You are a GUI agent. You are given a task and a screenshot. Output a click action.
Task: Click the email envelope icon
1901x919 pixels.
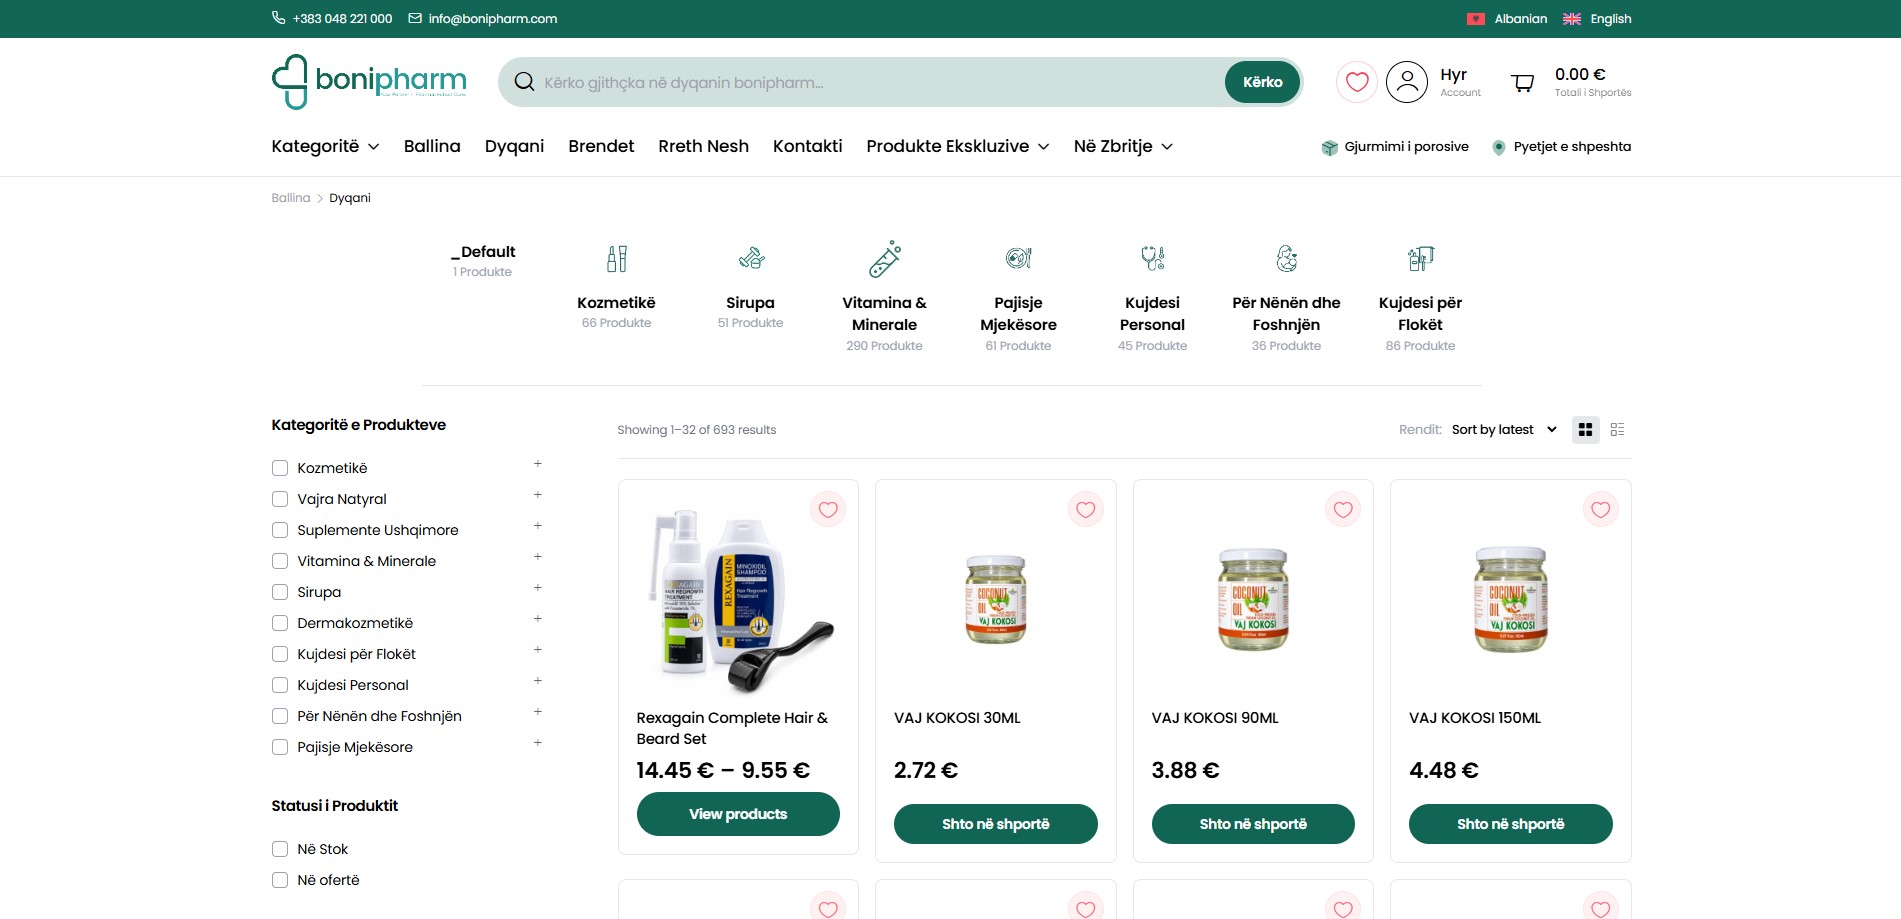(x=415, y=18)
